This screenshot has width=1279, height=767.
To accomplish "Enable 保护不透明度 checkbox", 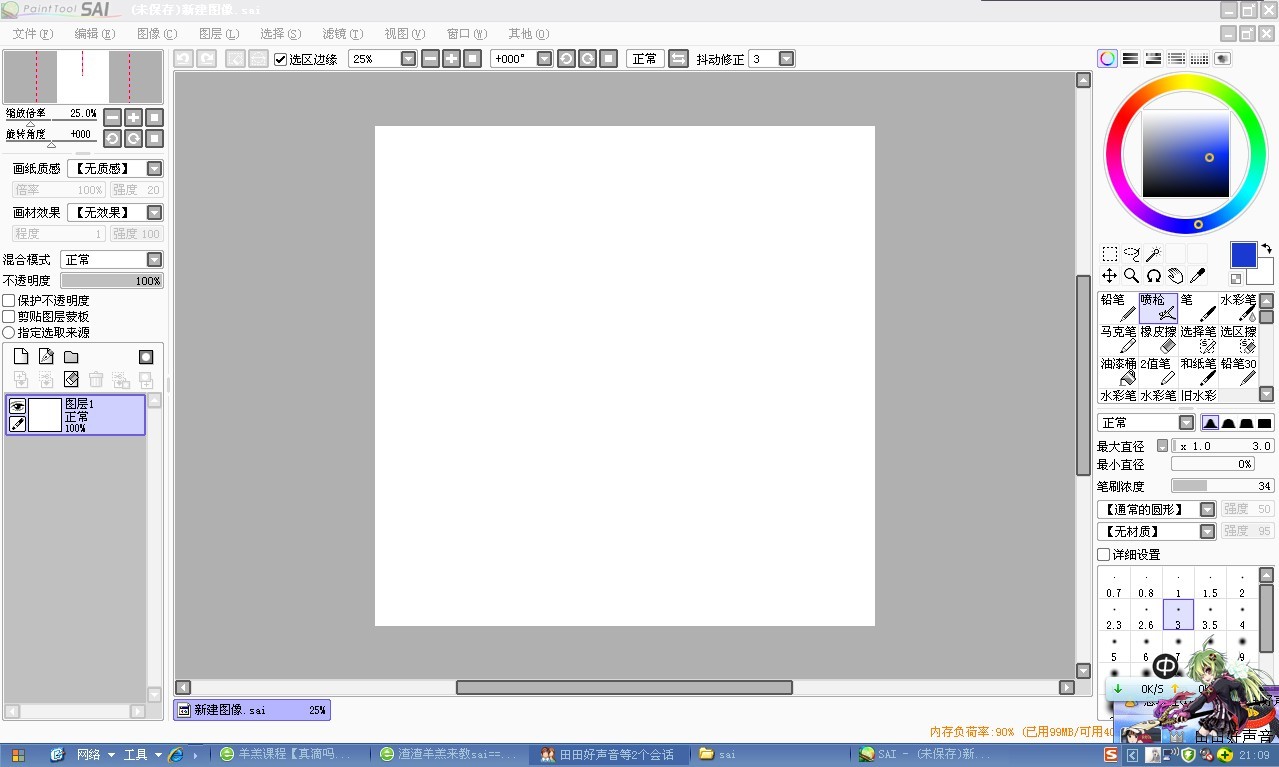I will pos(9,300).
